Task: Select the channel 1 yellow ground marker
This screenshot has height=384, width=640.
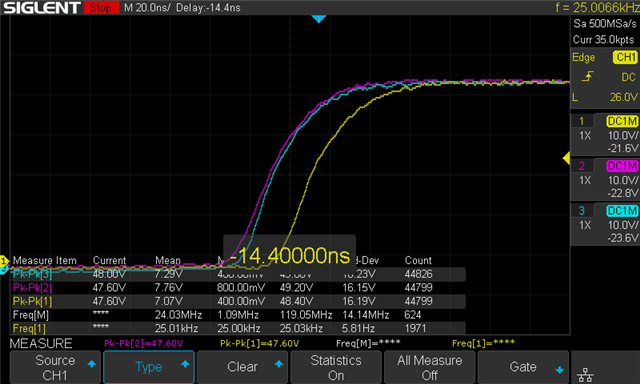Action: pyautogui.click(x=4, y=260)
